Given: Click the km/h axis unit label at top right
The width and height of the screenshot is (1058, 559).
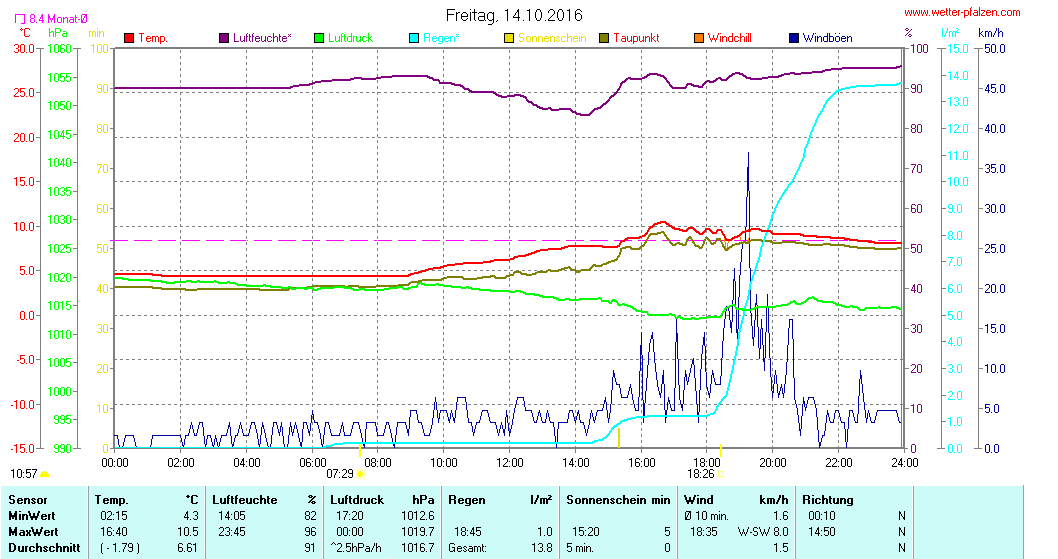Looking at the screenshot, I should click(x=991, y=32).
